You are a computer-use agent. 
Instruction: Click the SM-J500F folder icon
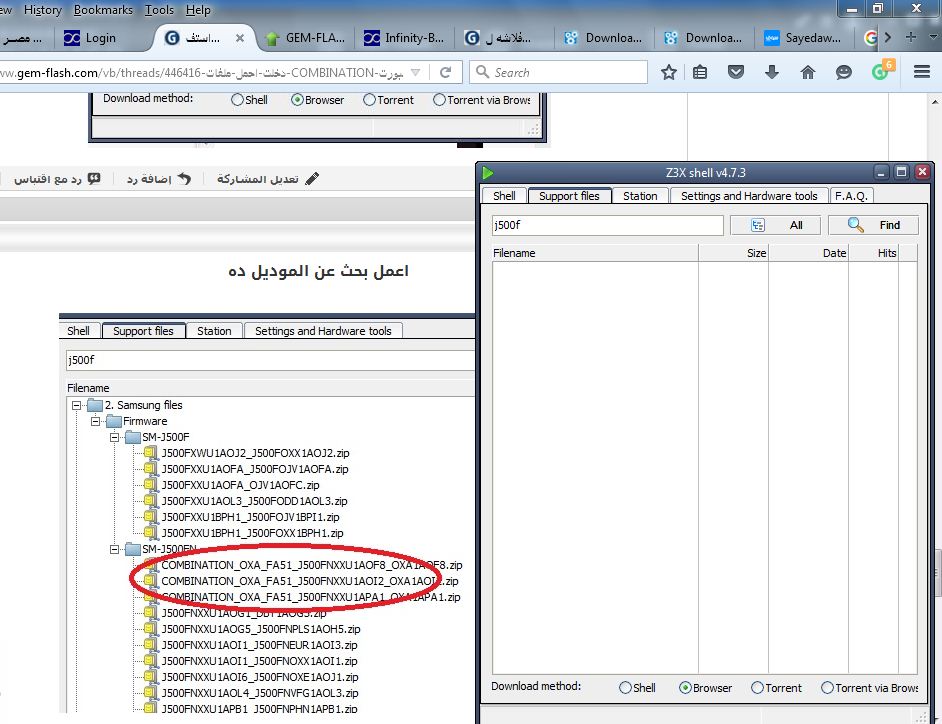tap(132, 437)
